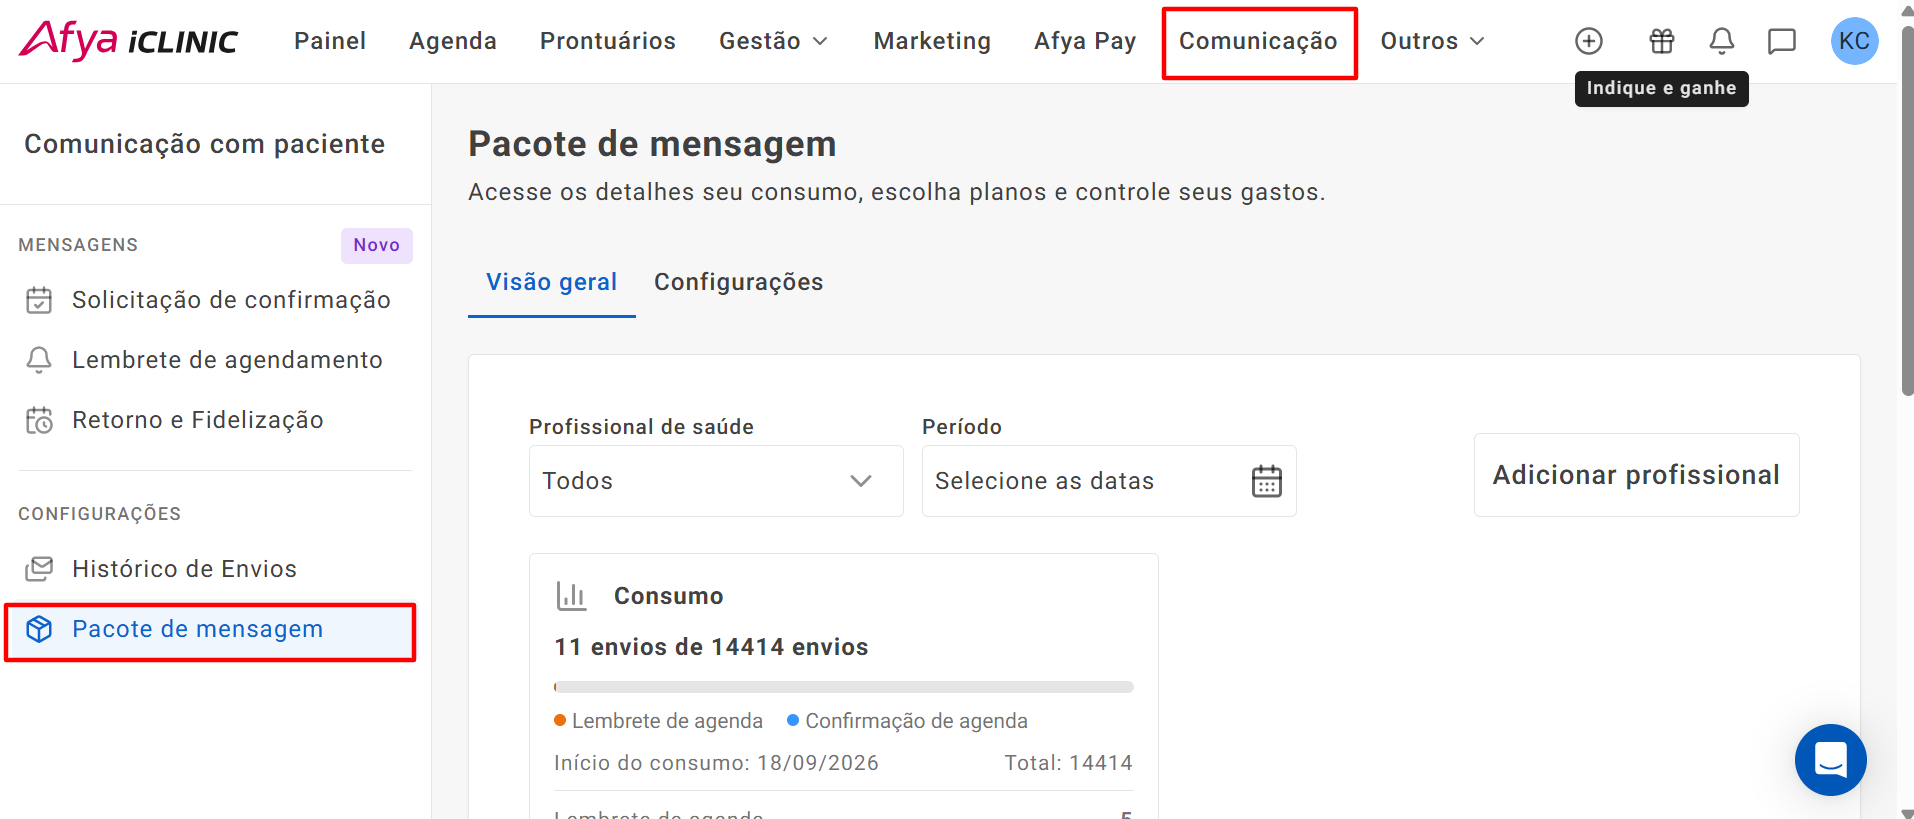This screenshot has width=1914, height=819.
Task: Open the notifications bell icon
Action: (x=1721, y=41)
